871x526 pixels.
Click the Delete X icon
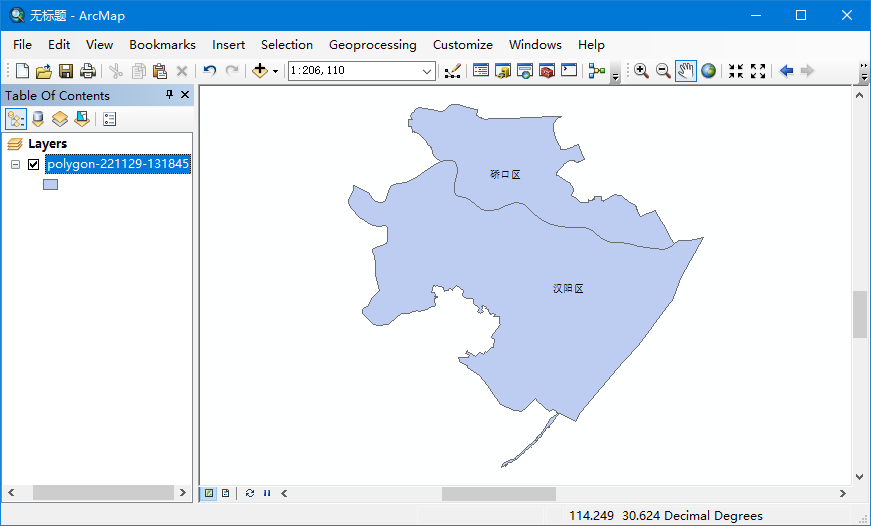pos(182,71)
